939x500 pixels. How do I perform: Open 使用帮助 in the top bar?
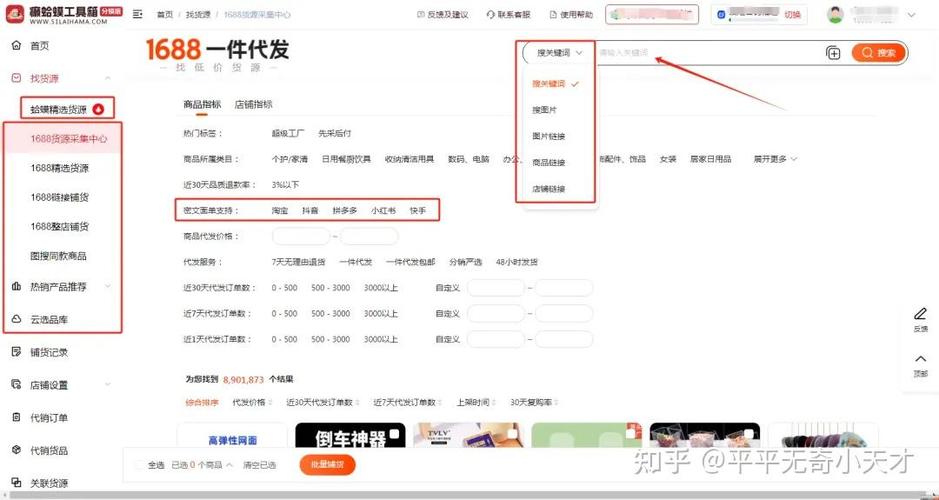coord(571,14)
